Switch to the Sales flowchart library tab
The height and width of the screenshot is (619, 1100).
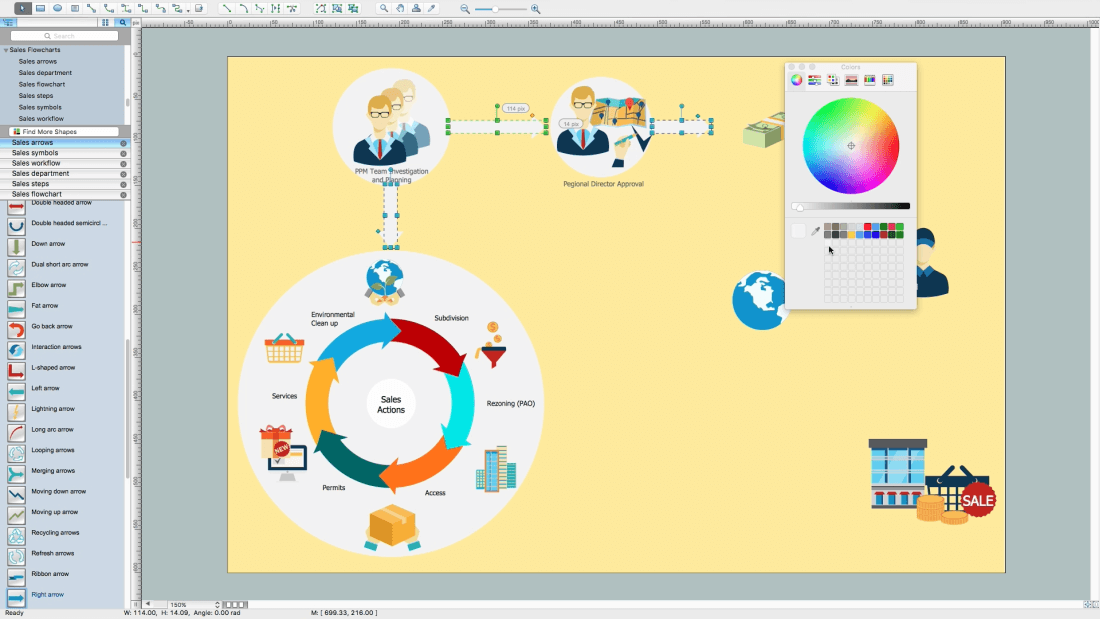pos(65,194)
